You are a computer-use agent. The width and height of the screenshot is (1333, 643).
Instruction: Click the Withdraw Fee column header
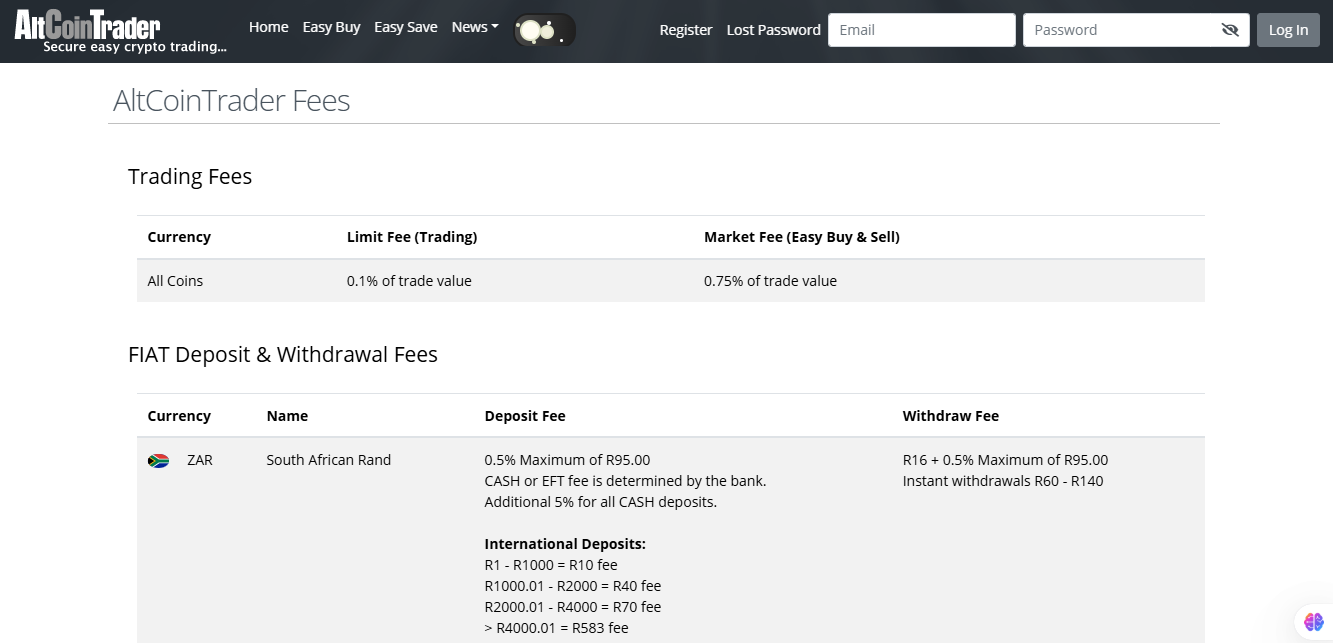[x=951, y=416]
